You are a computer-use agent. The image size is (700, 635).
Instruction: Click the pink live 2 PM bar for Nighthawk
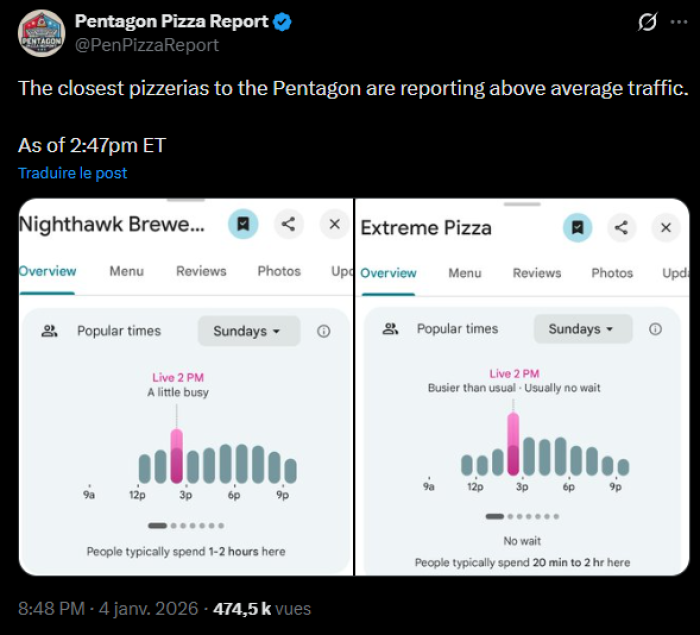tap(177, 456)
